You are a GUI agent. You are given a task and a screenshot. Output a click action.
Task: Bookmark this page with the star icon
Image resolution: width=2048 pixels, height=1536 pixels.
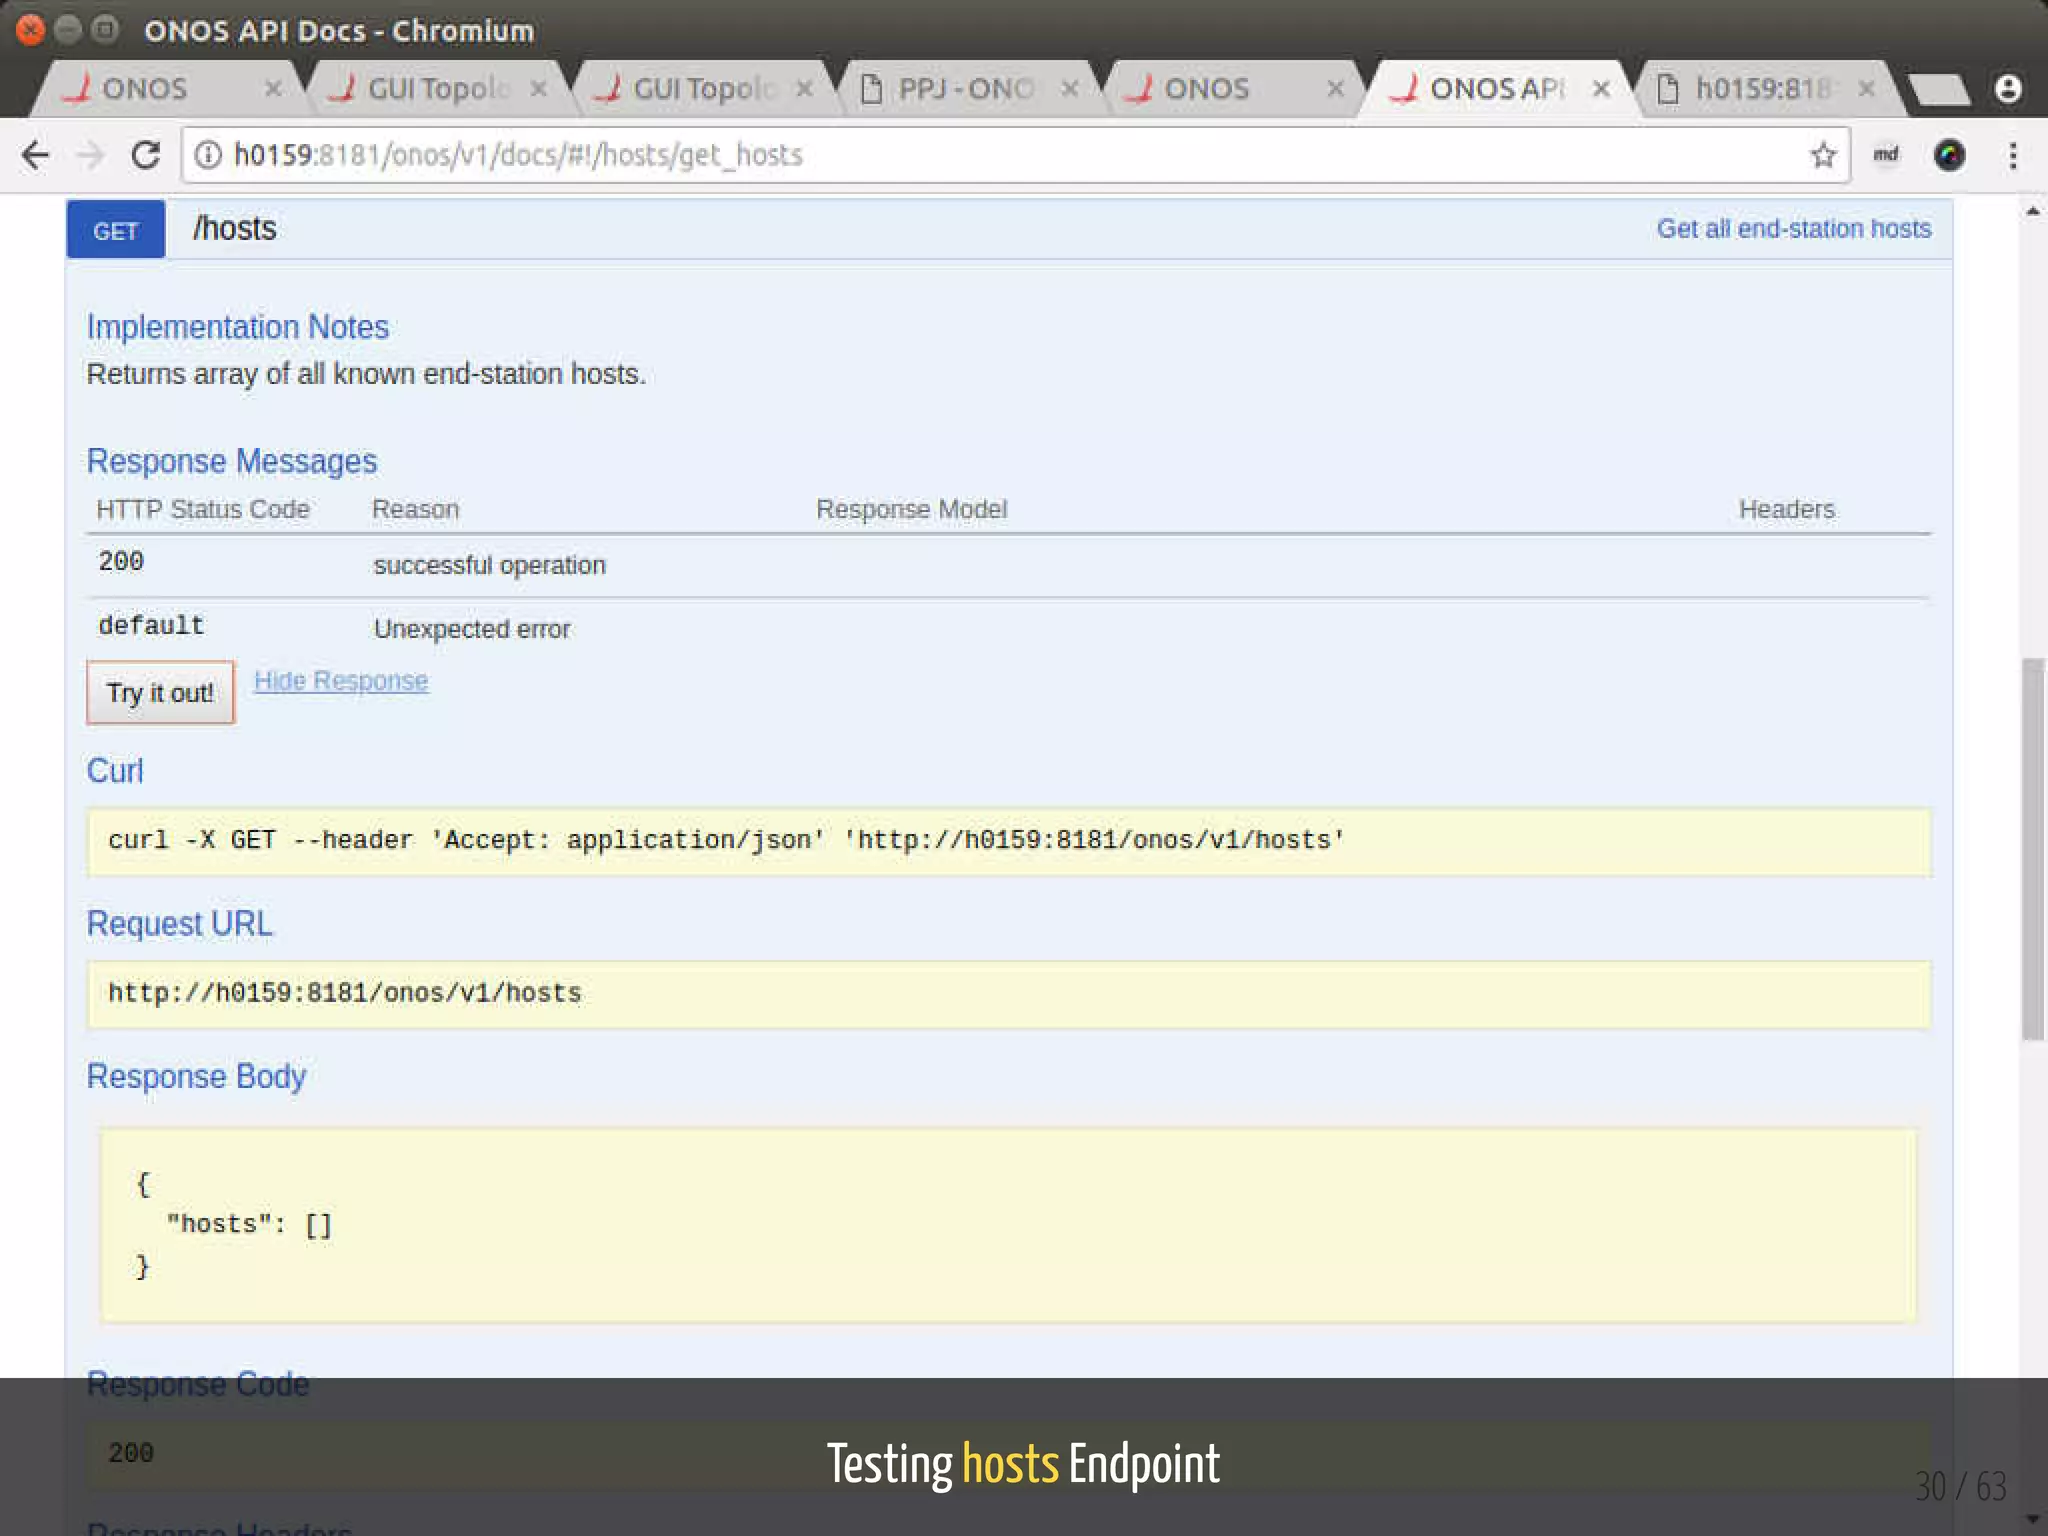tap(1823, 155)
